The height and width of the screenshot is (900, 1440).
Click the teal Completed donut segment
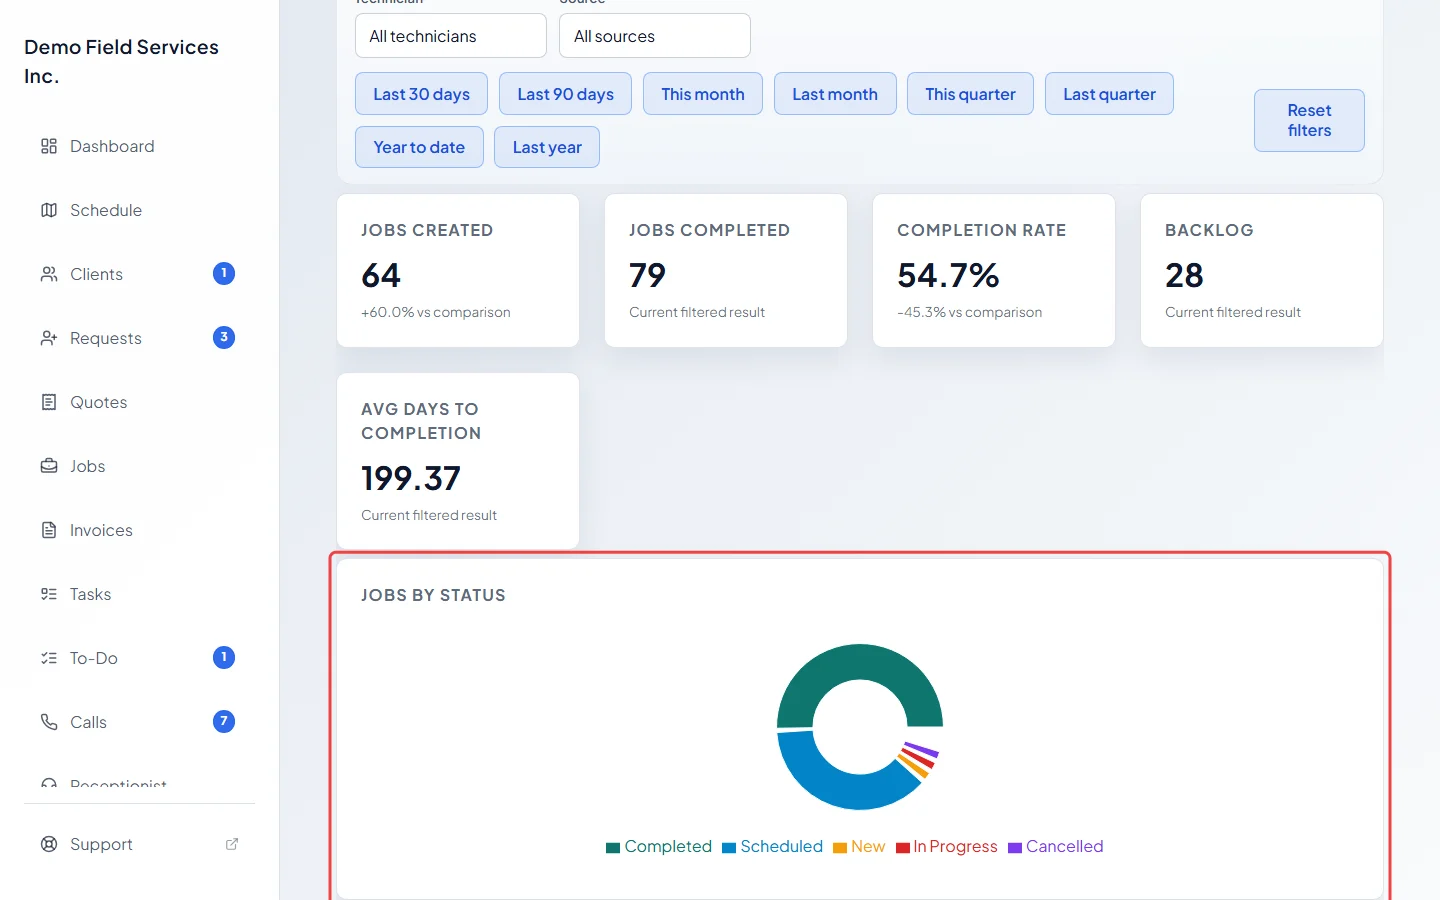(860, 662)
